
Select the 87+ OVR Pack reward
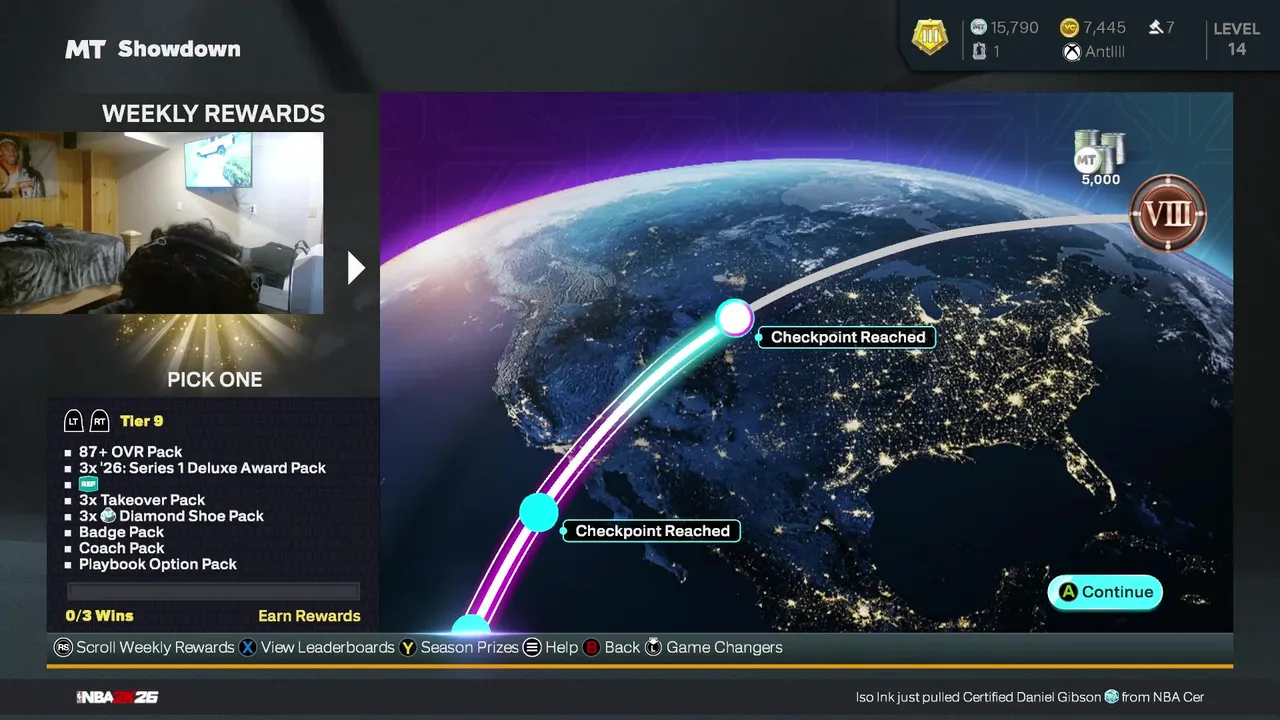(x=131, y=452)
